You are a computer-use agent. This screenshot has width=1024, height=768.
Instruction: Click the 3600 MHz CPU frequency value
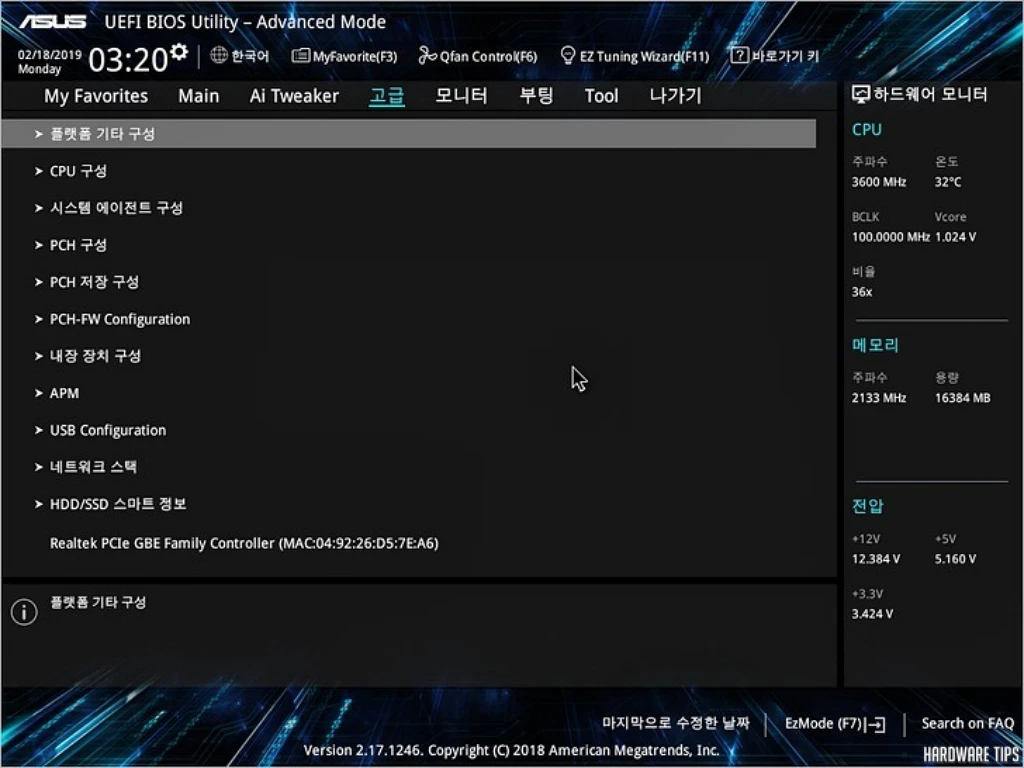pos(879,182)
